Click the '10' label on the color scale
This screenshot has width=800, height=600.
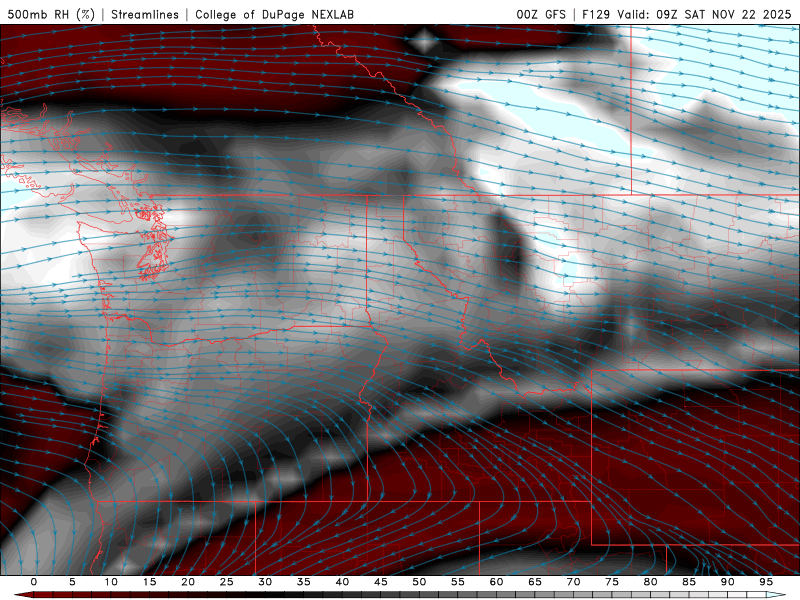111,582
